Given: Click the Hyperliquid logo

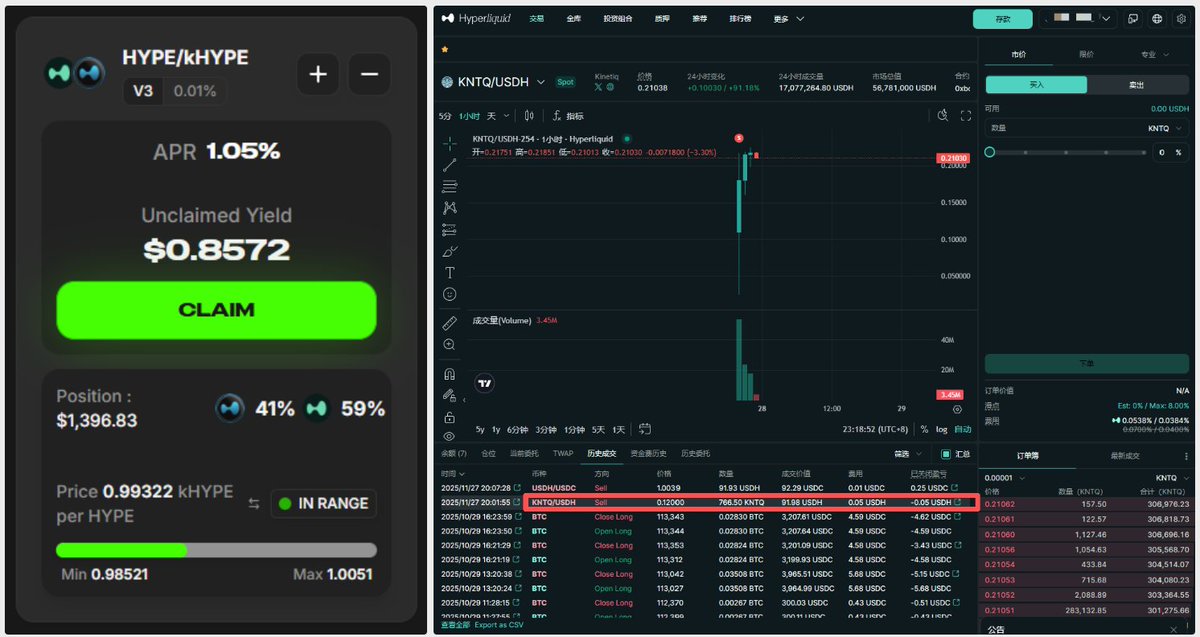Looking at the screenshot, I should pyautogui.click(x=476, y=18).
